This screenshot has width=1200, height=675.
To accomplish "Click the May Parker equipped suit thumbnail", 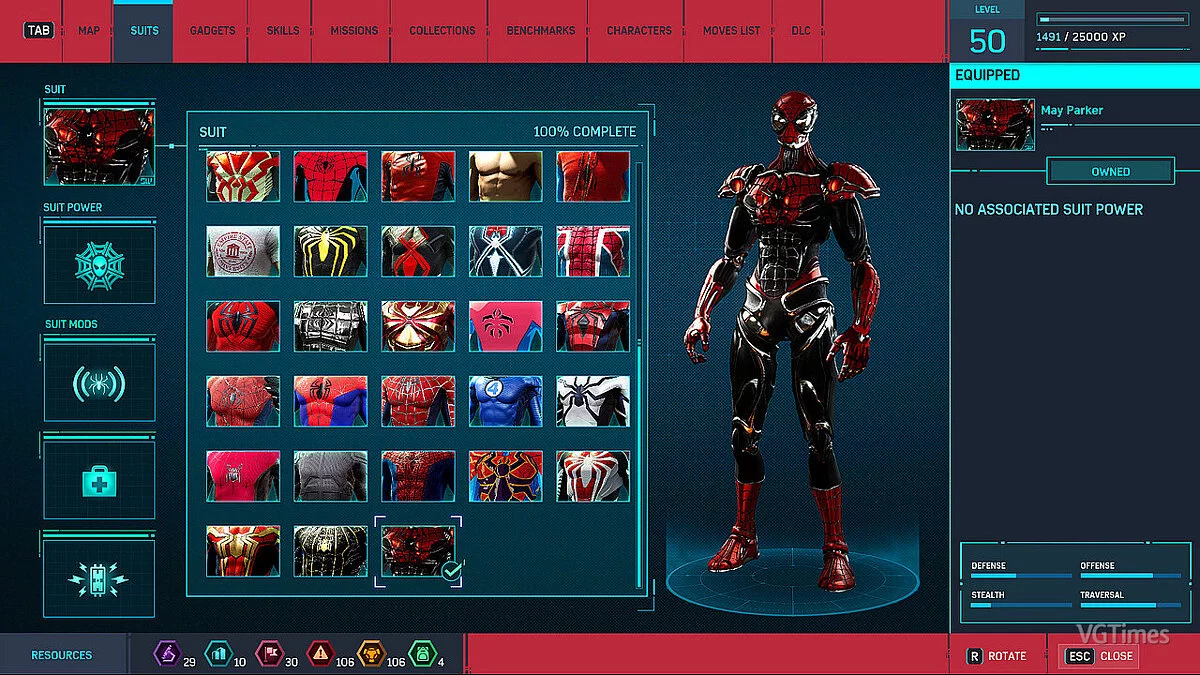I will point(995,124).
